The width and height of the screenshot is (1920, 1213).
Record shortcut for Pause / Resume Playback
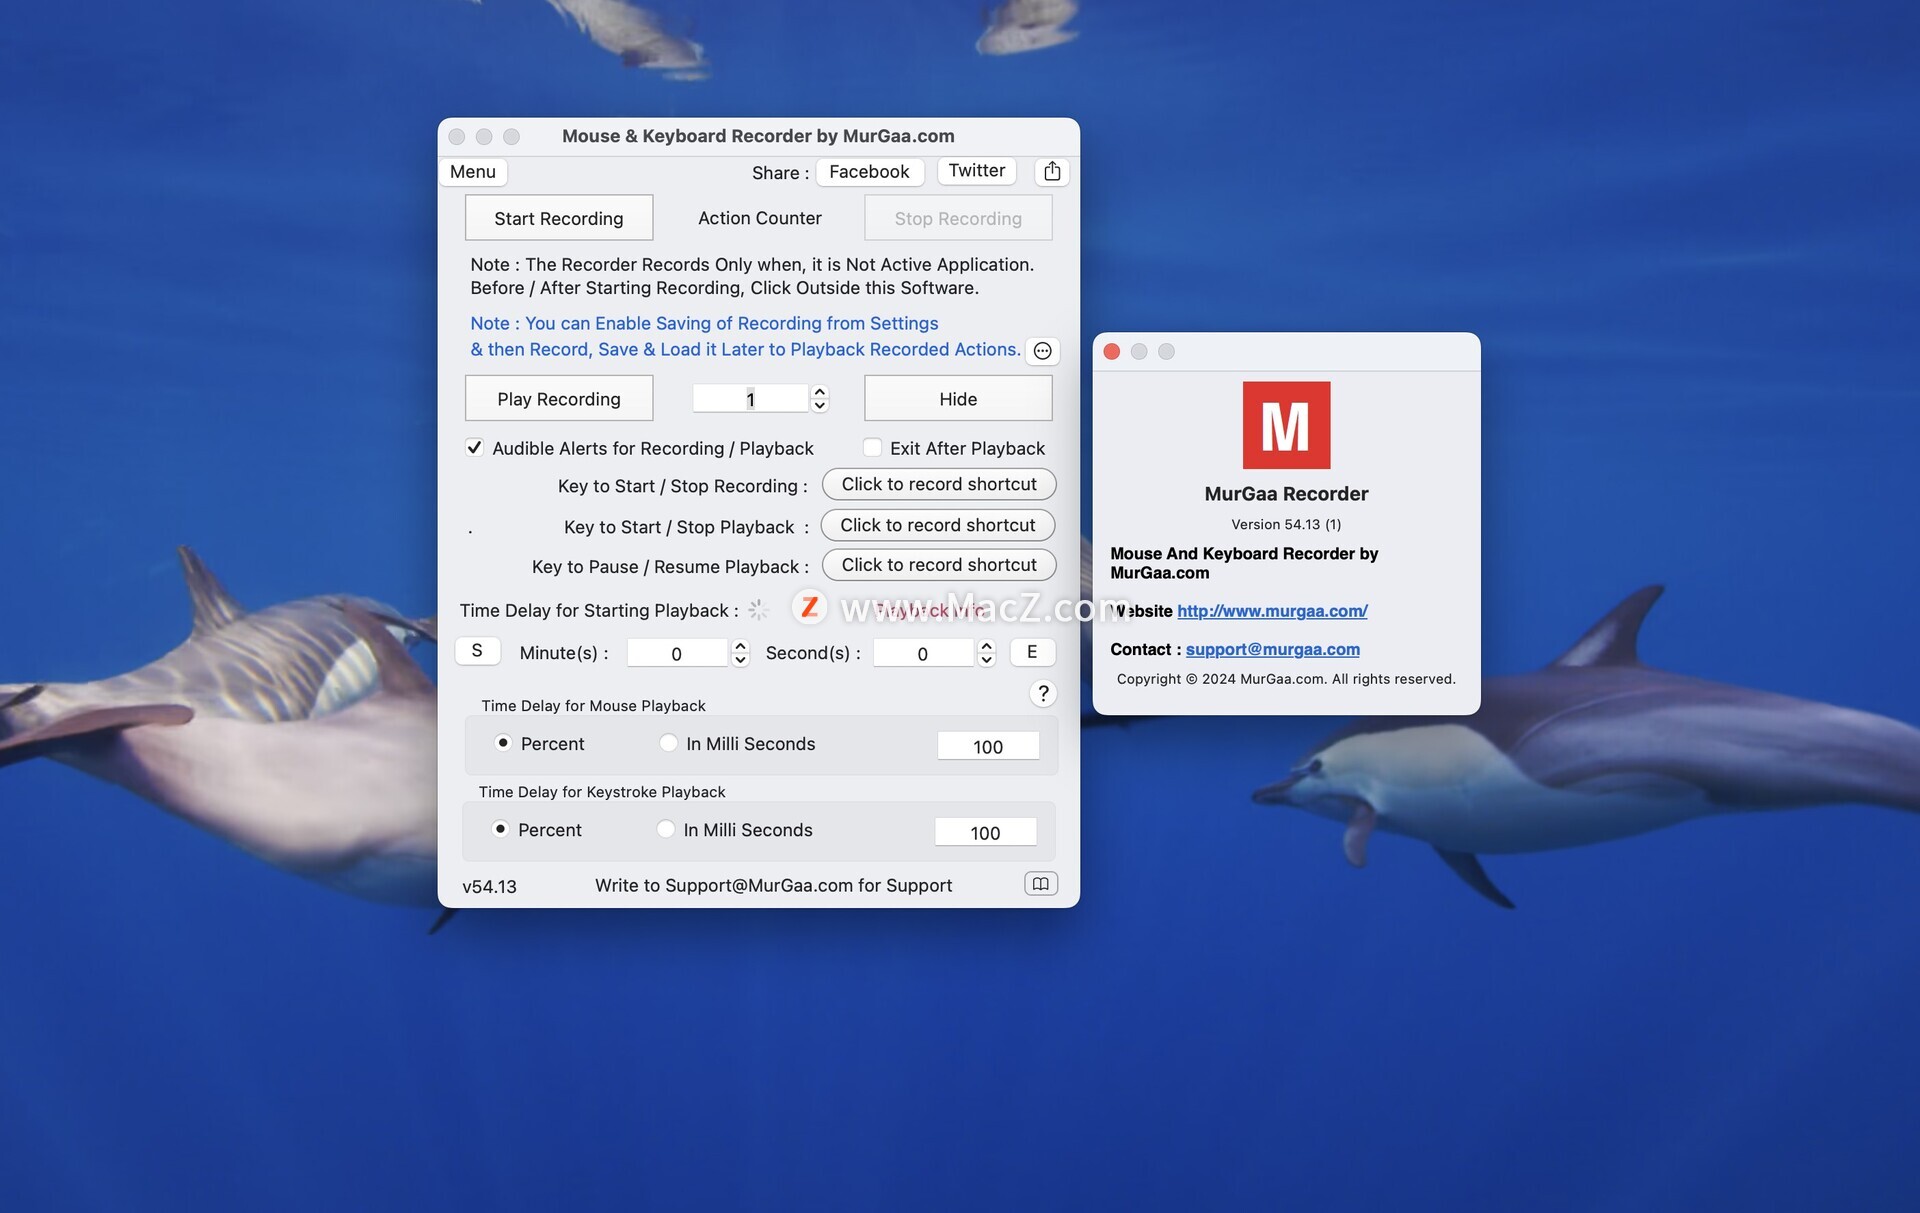click(939, 565)
